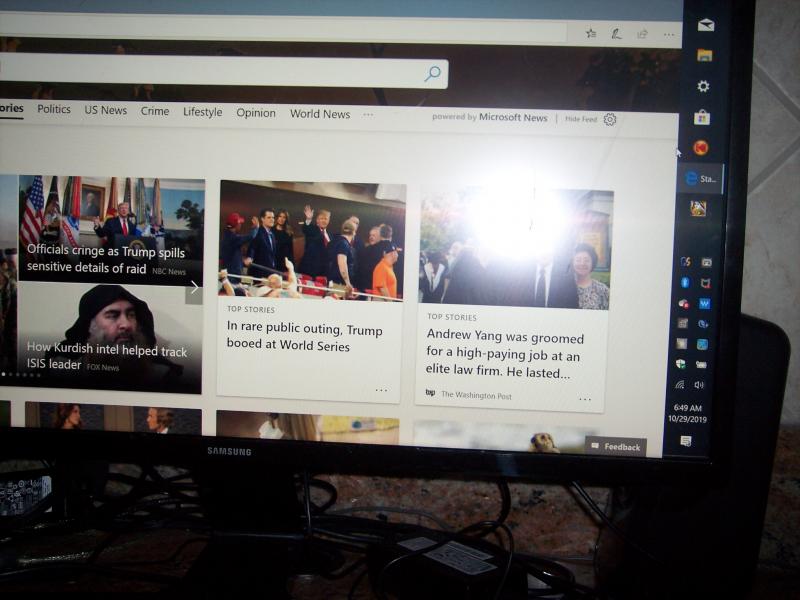The width and height of the screenshot is (800, 600).
Task: Expand more news categories ellipsis
Action: [368, 115]
